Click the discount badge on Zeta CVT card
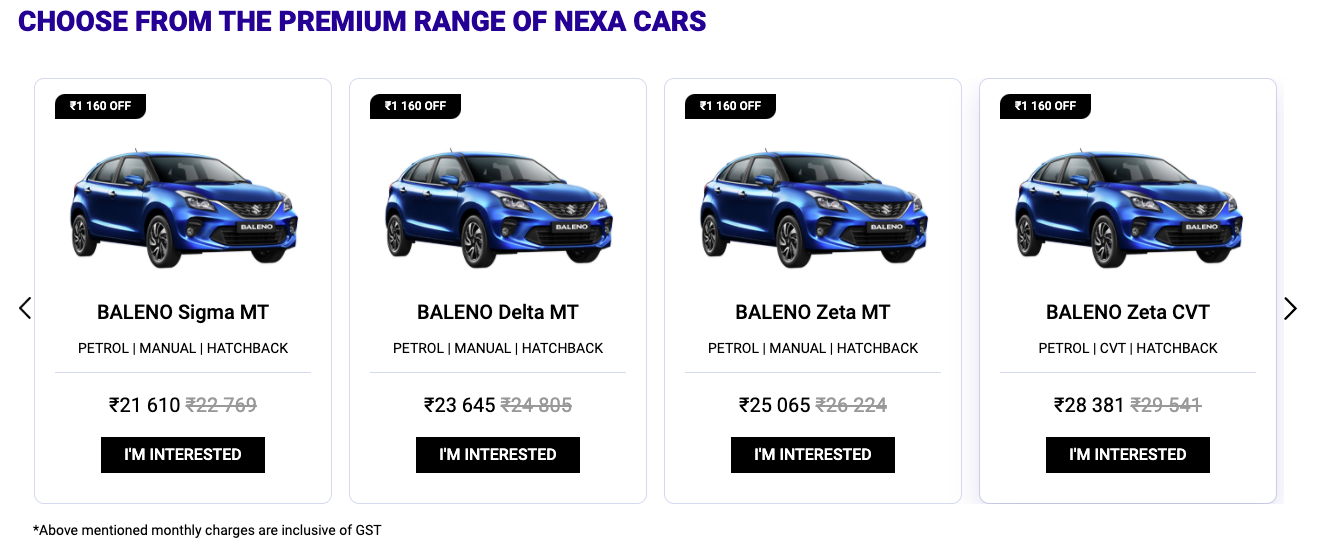 tap(1045, 106)
